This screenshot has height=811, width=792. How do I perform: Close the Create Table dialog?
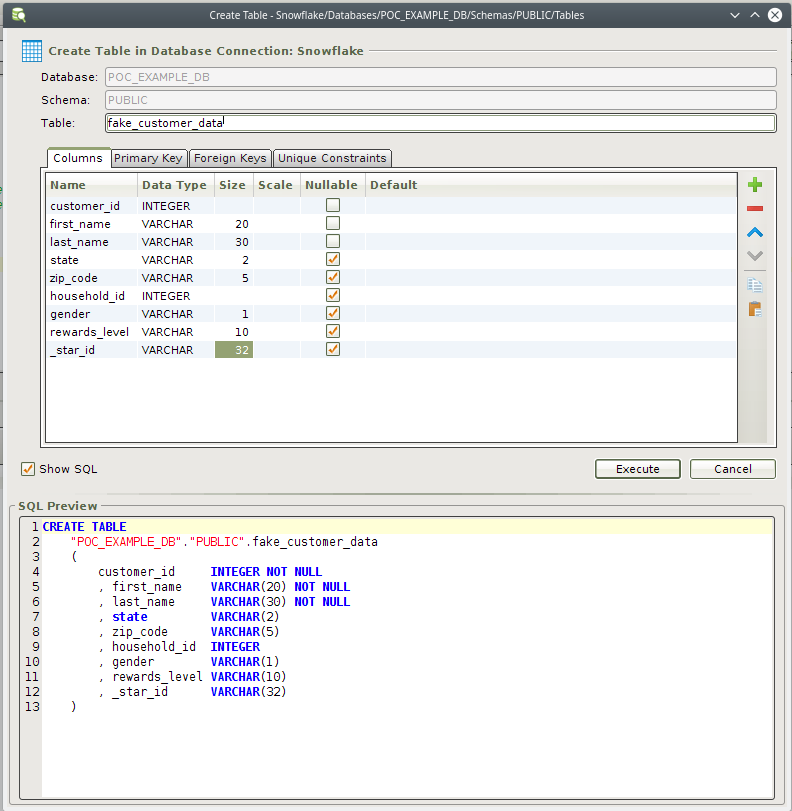coord(775,15)
